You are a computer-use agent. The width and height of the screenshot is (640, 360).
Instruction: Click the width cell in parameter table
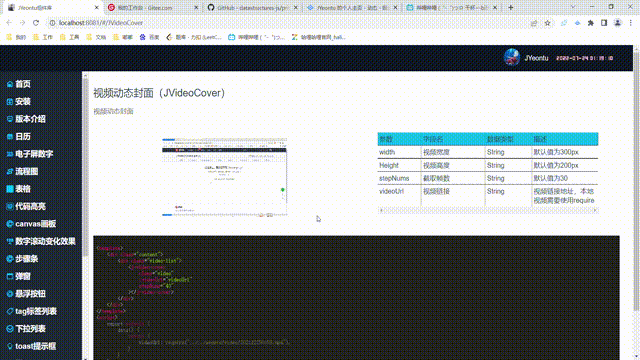click(399, 152)
